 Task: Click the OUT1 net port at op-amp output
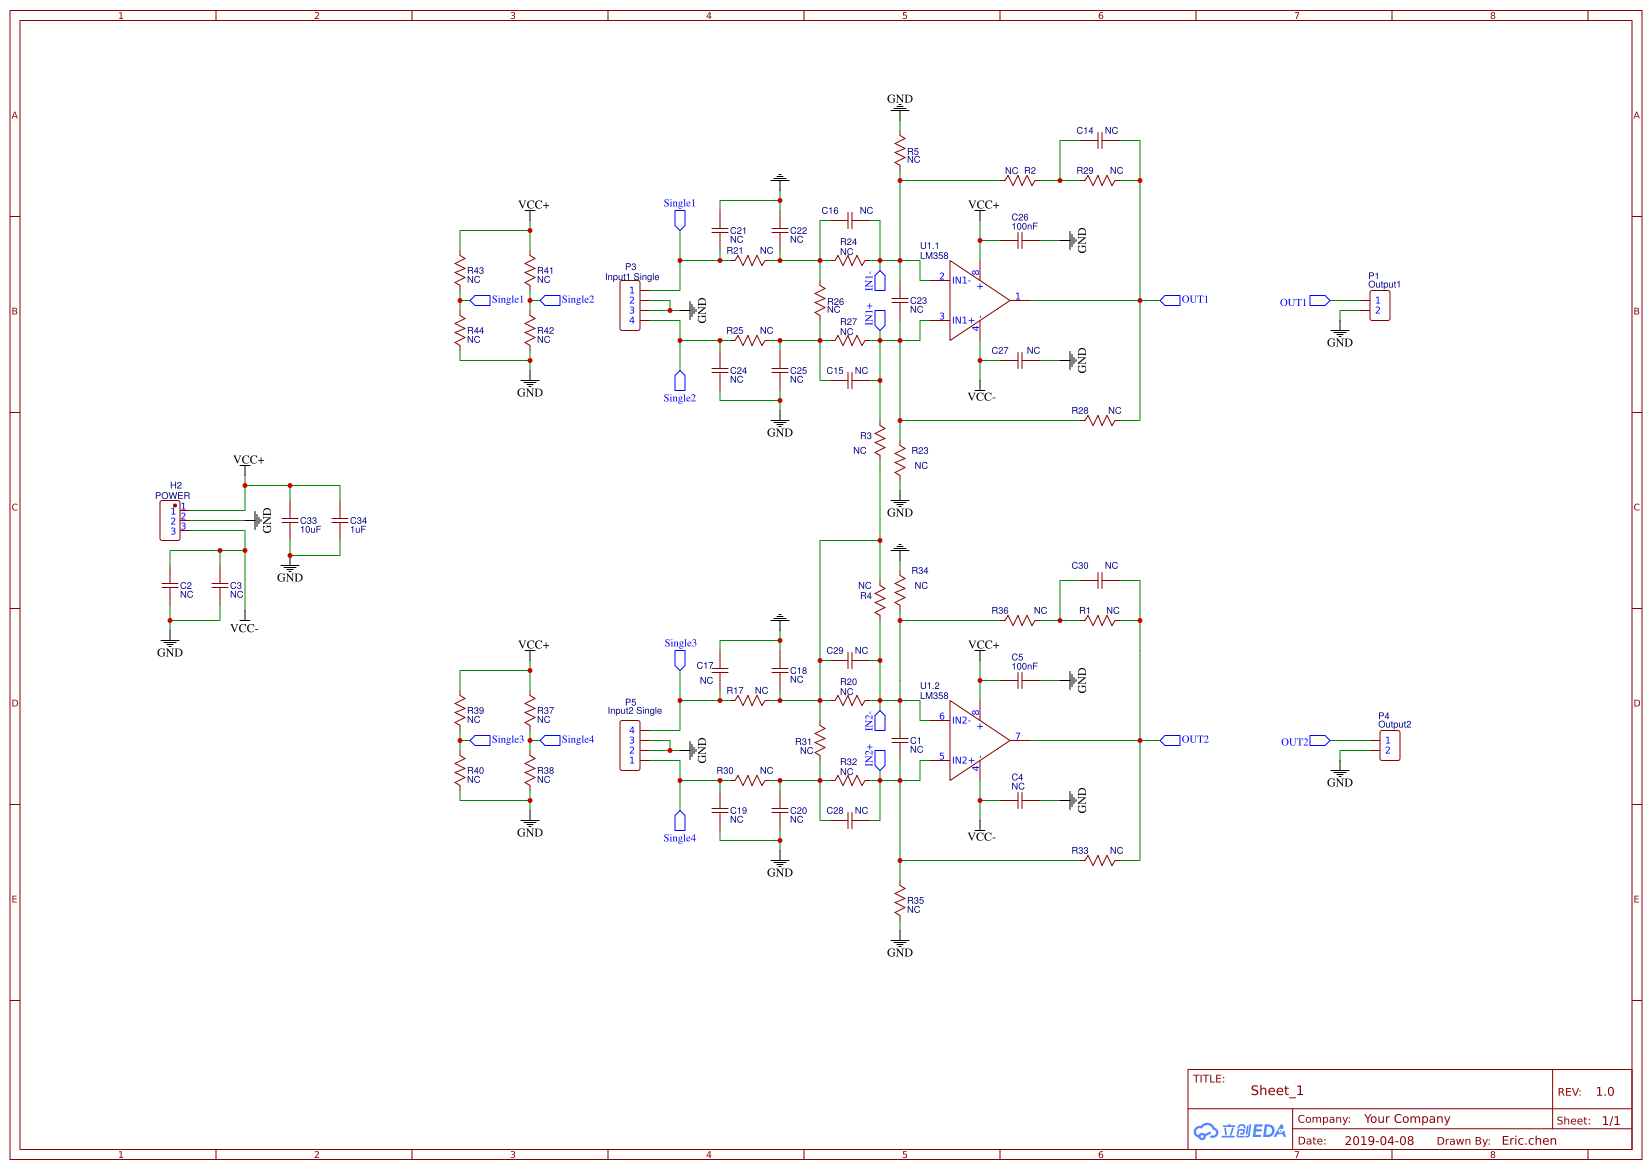pos(1170,300)
